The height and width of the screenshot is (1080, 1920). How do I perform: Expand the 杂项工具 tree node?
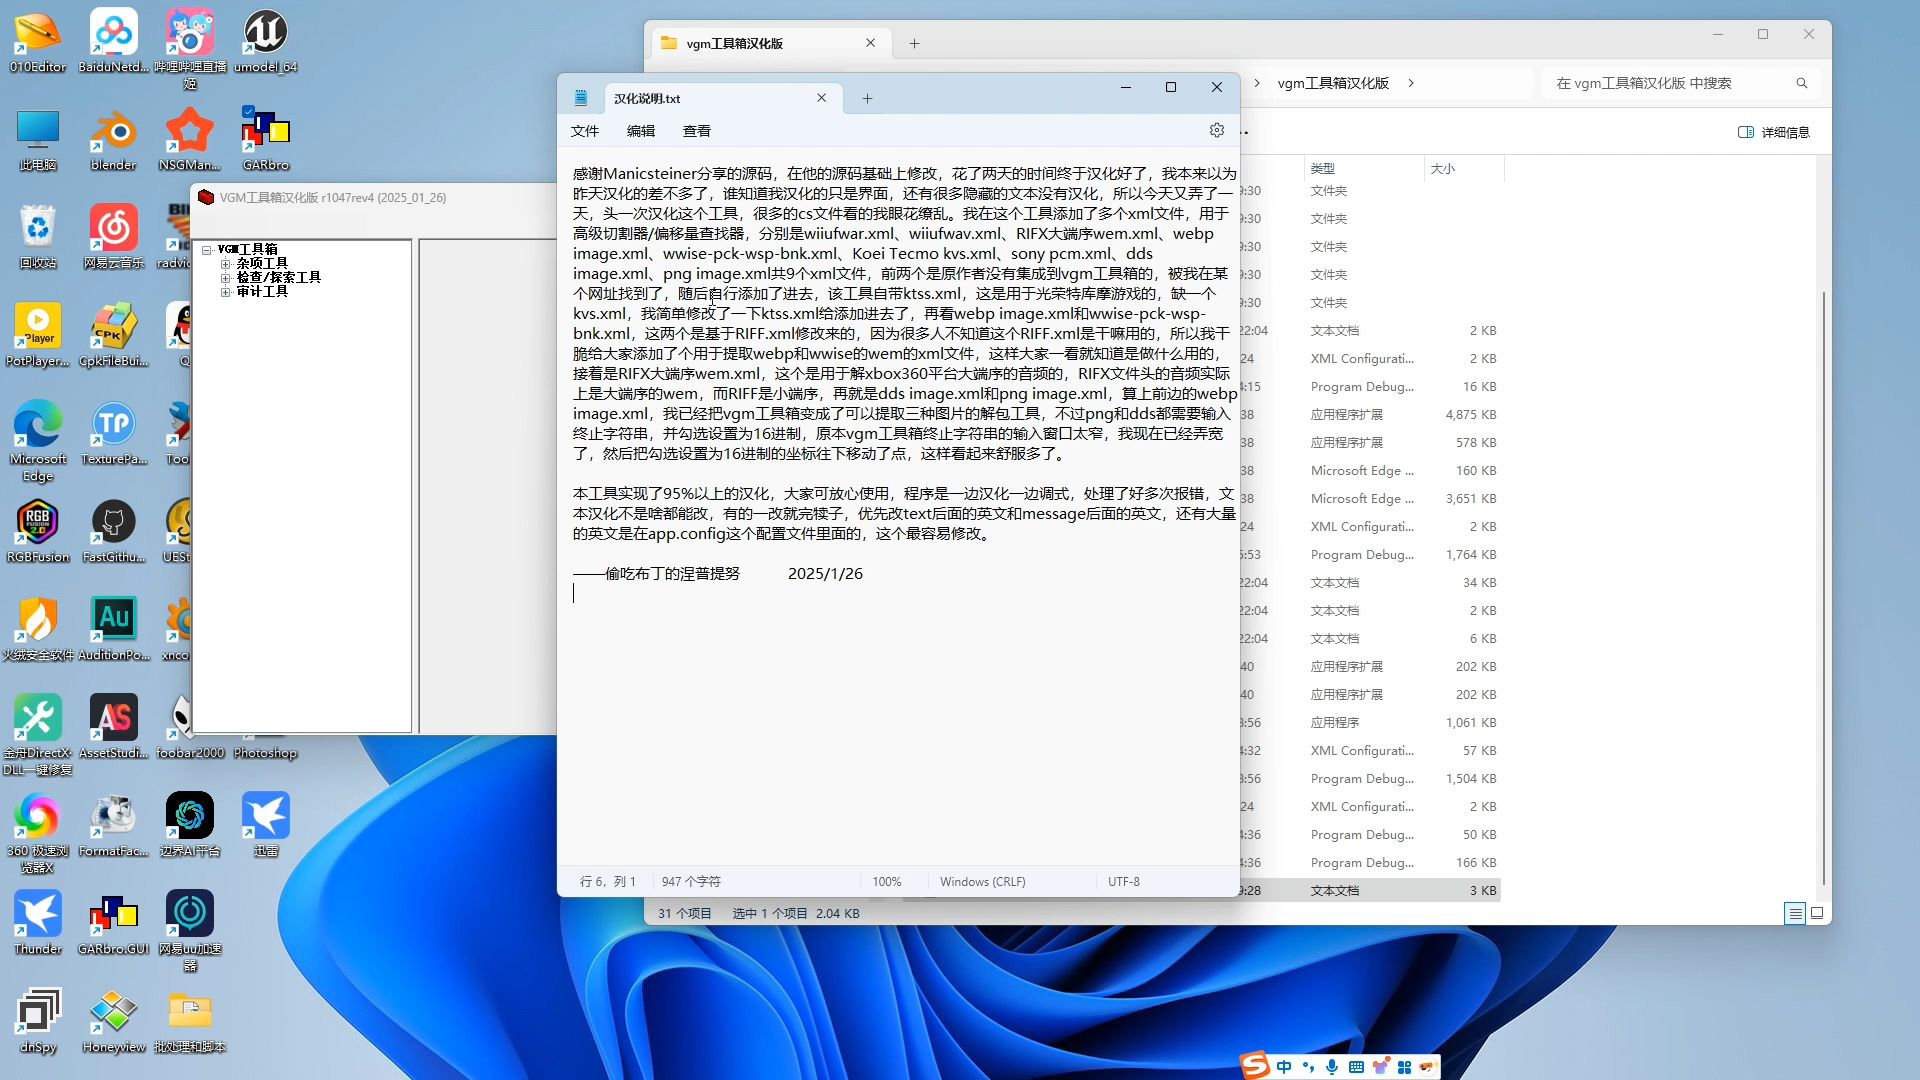coord(226,264)
